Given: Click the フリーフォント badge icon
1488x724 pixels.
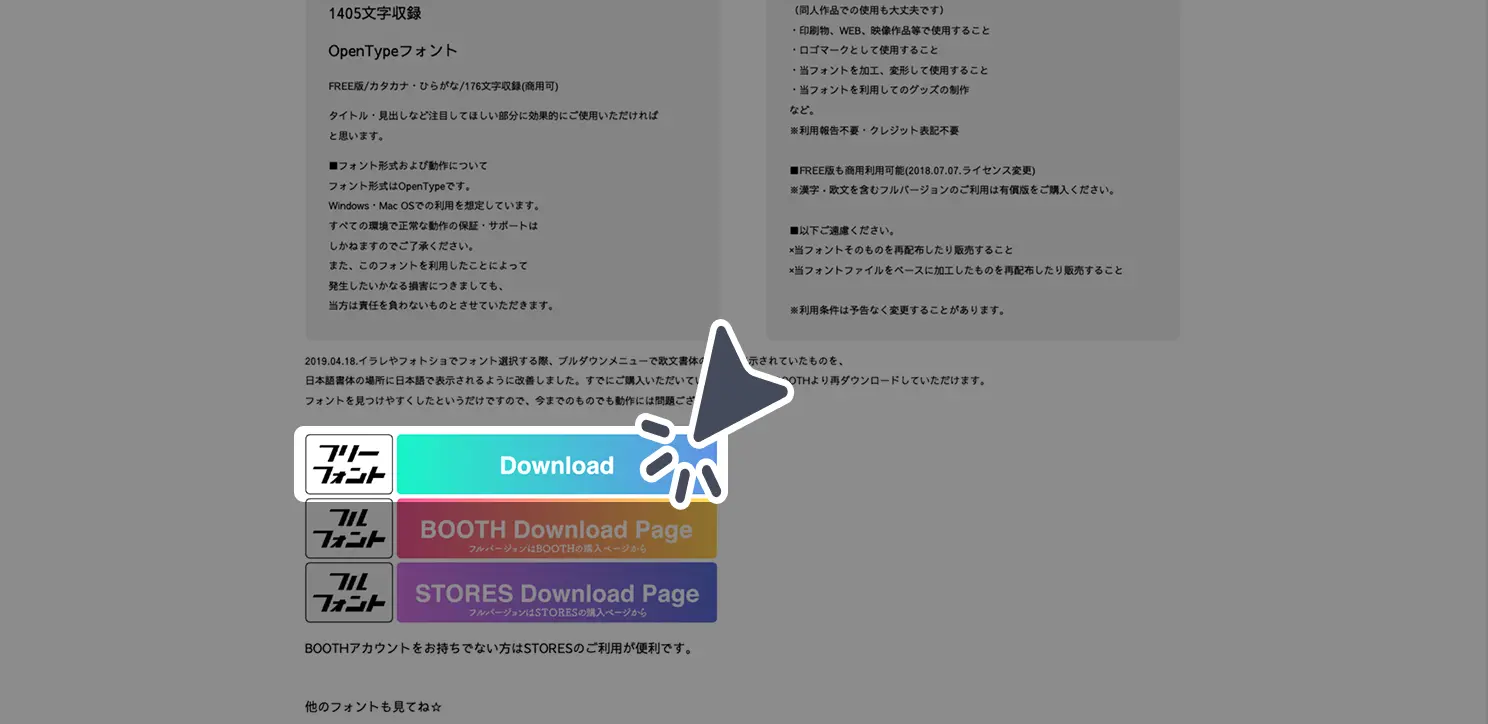Looking at the screenshot, I should point(349,465).
